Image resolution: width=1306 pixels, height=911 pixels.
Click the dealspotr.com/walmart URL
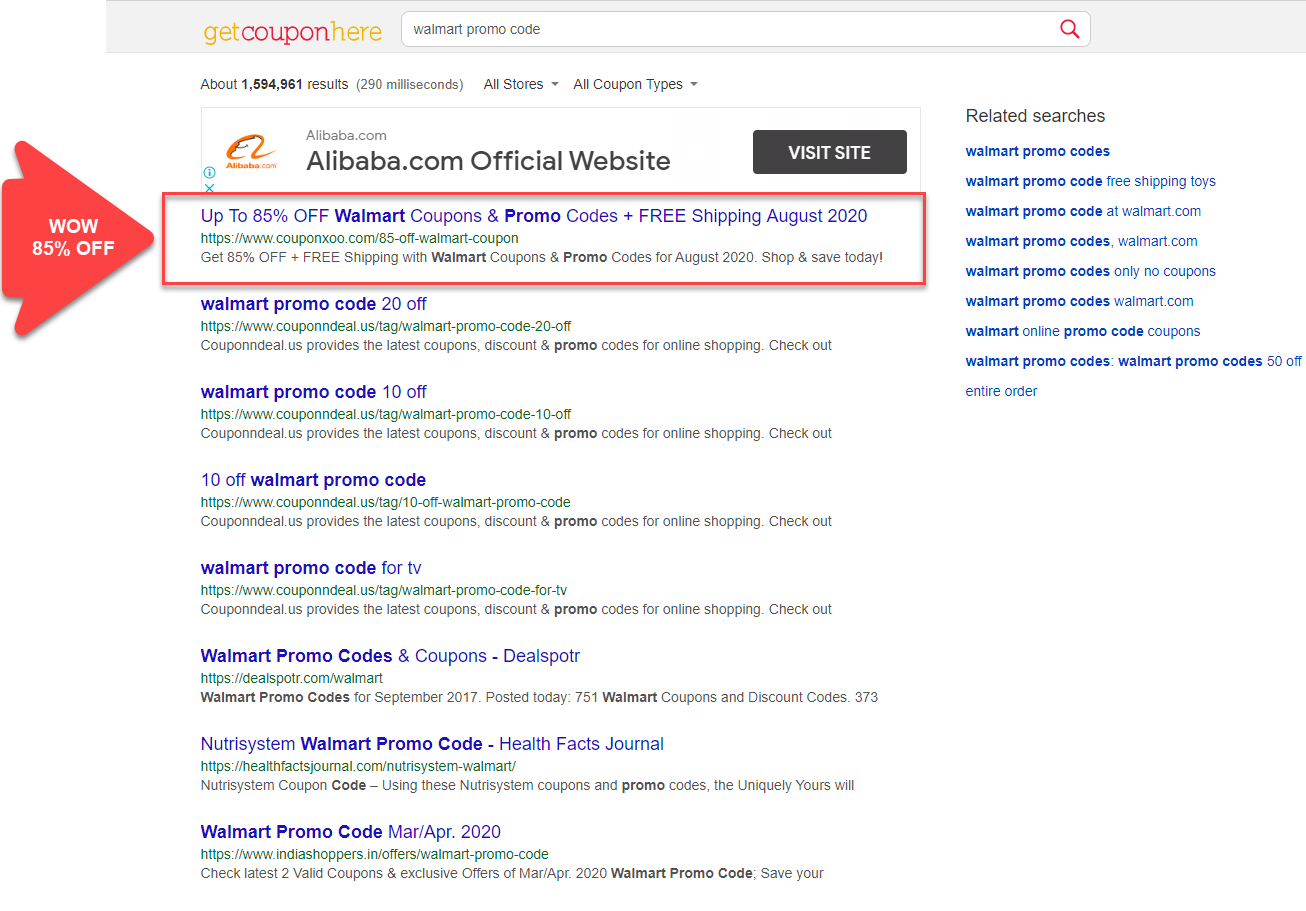[292, 678]
